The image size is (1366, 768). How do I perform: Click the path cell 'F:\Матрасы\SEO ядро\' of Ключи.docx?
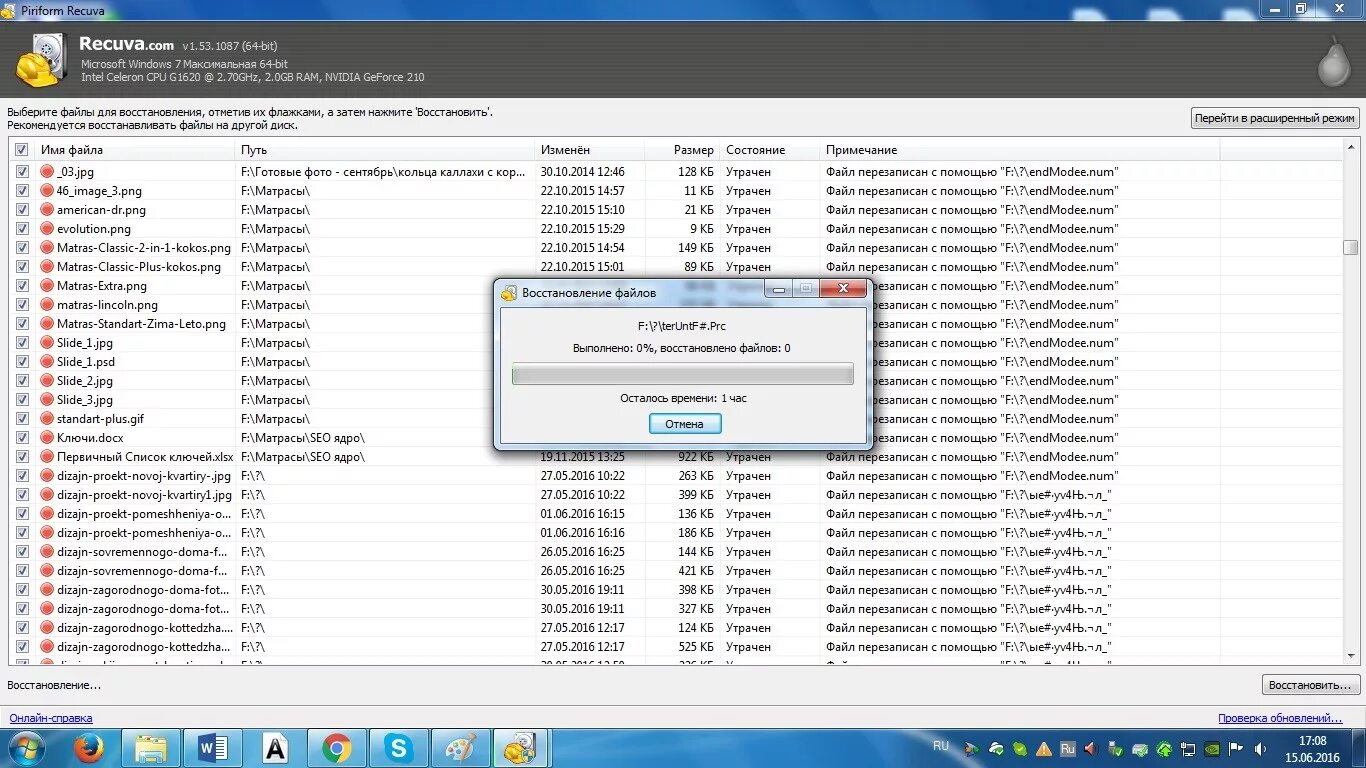tap(303, 438)
